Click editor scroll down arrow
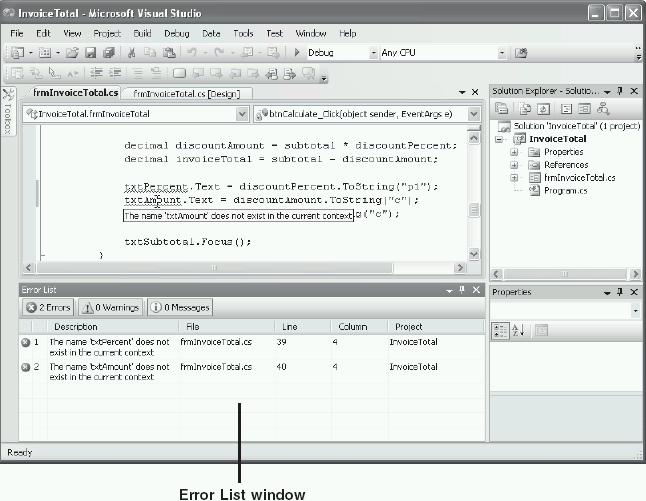The height and width of the screenshot is (501, 646). click(474, 254)
